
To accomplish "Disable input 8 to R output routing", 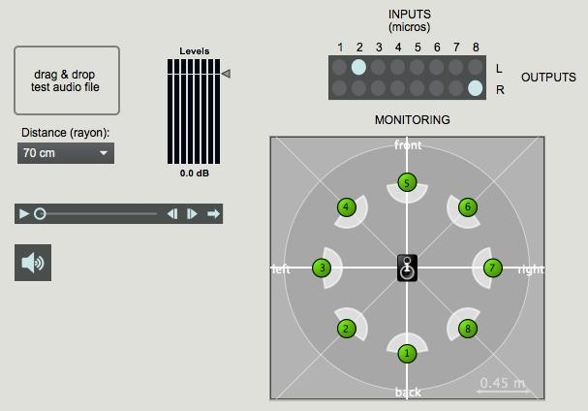I will click(x=476, y=88).
